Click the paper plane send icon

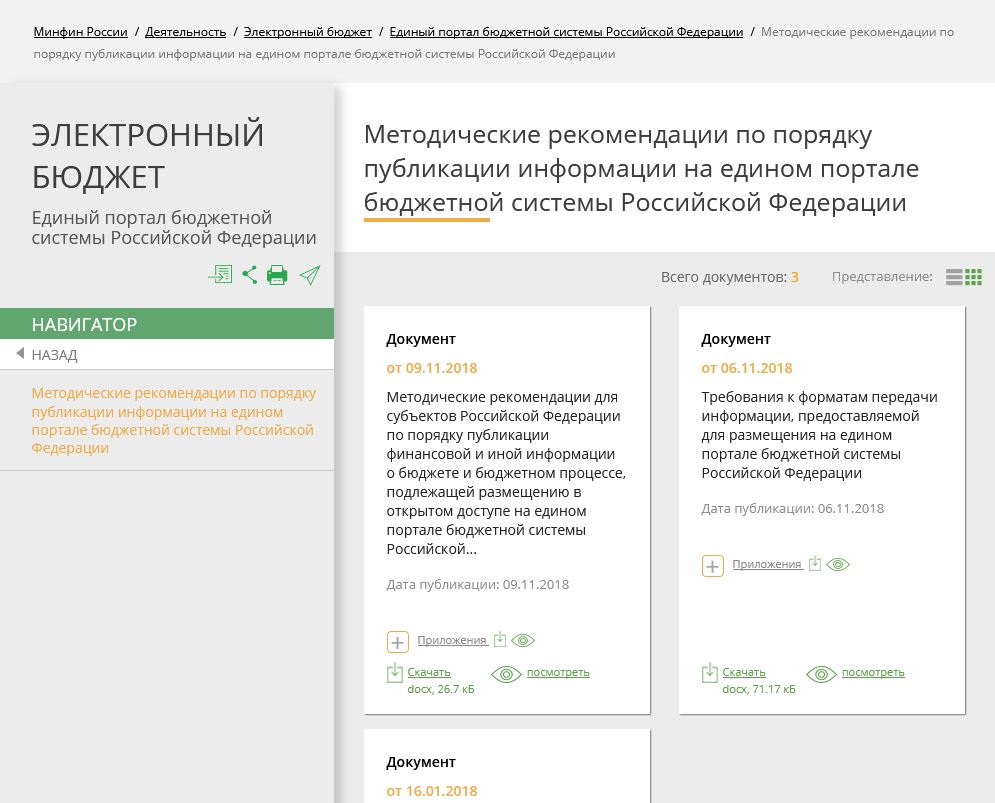pos(310,275)
